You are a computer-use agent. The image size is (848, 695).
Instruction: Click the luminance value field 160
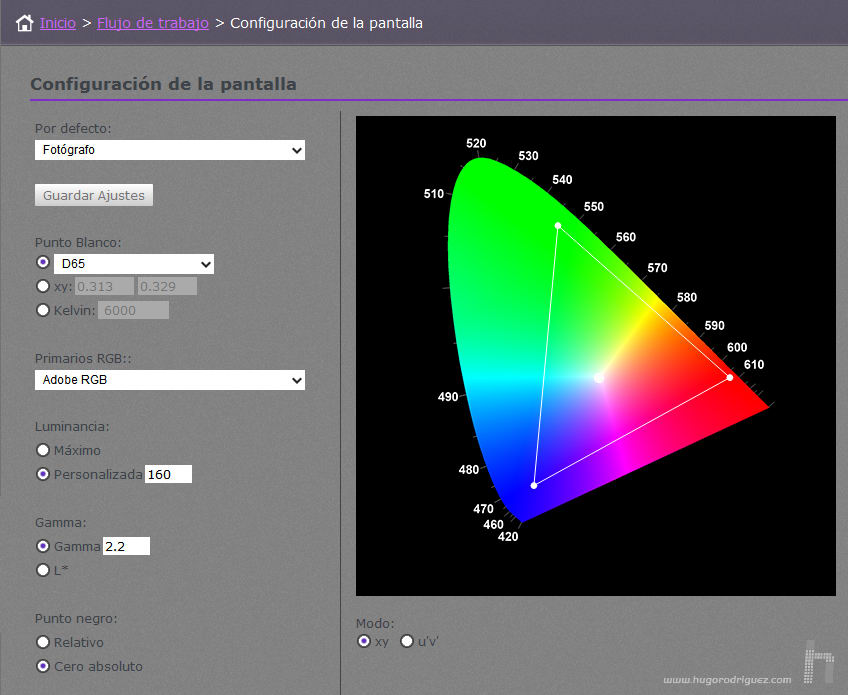(x=168, y=474)
